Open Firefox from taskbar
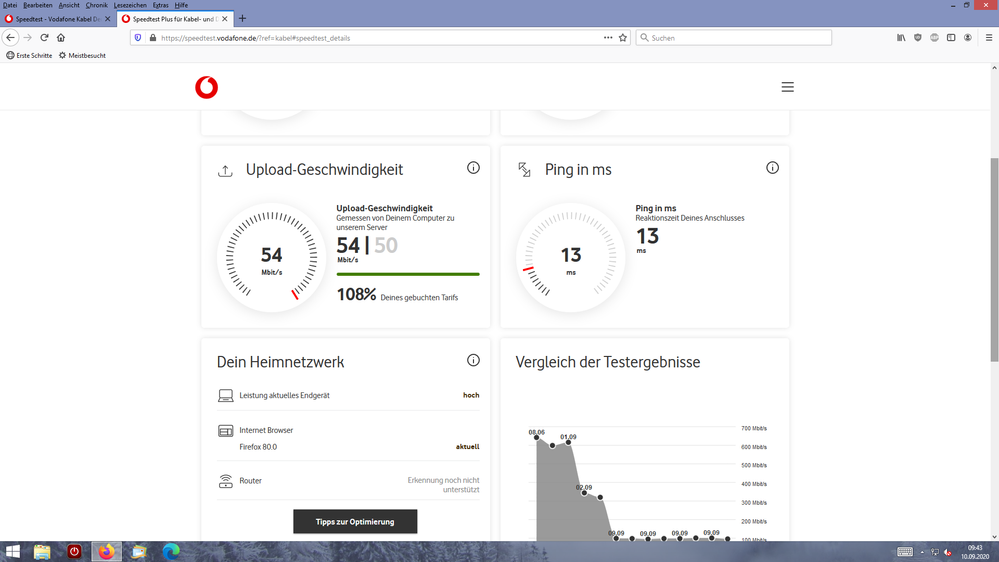This screenshot has width=999, height=562. [106, 551]
